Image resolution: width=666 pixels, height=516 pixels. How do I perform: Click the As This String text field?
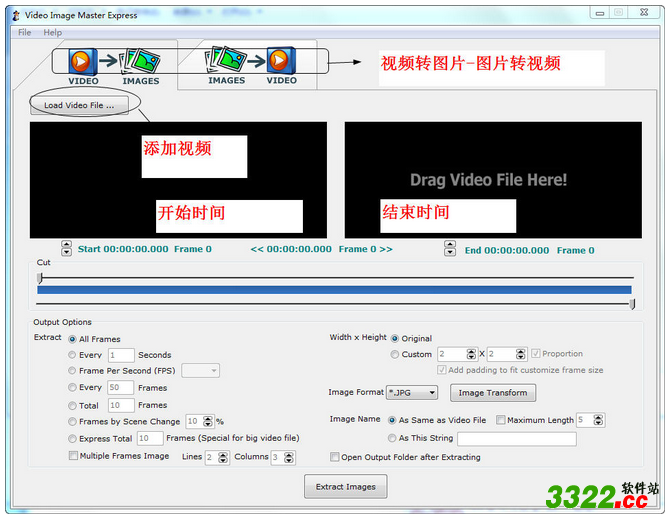[x=517, y=439]
